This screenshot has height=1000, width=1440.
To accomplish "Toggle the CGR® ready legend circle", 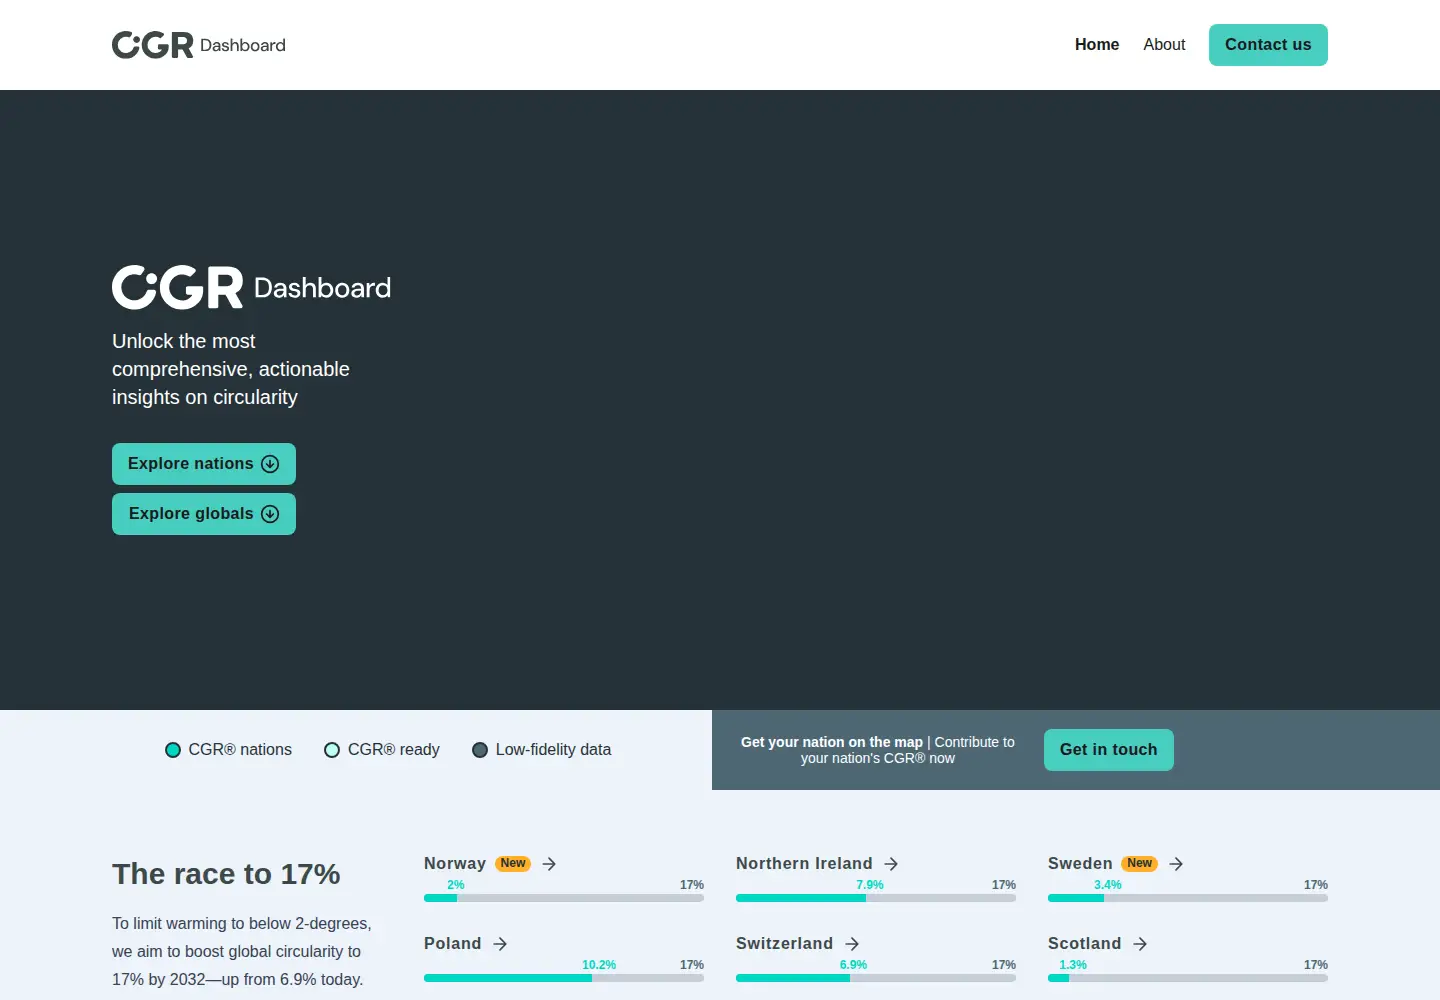I will 332,750.
